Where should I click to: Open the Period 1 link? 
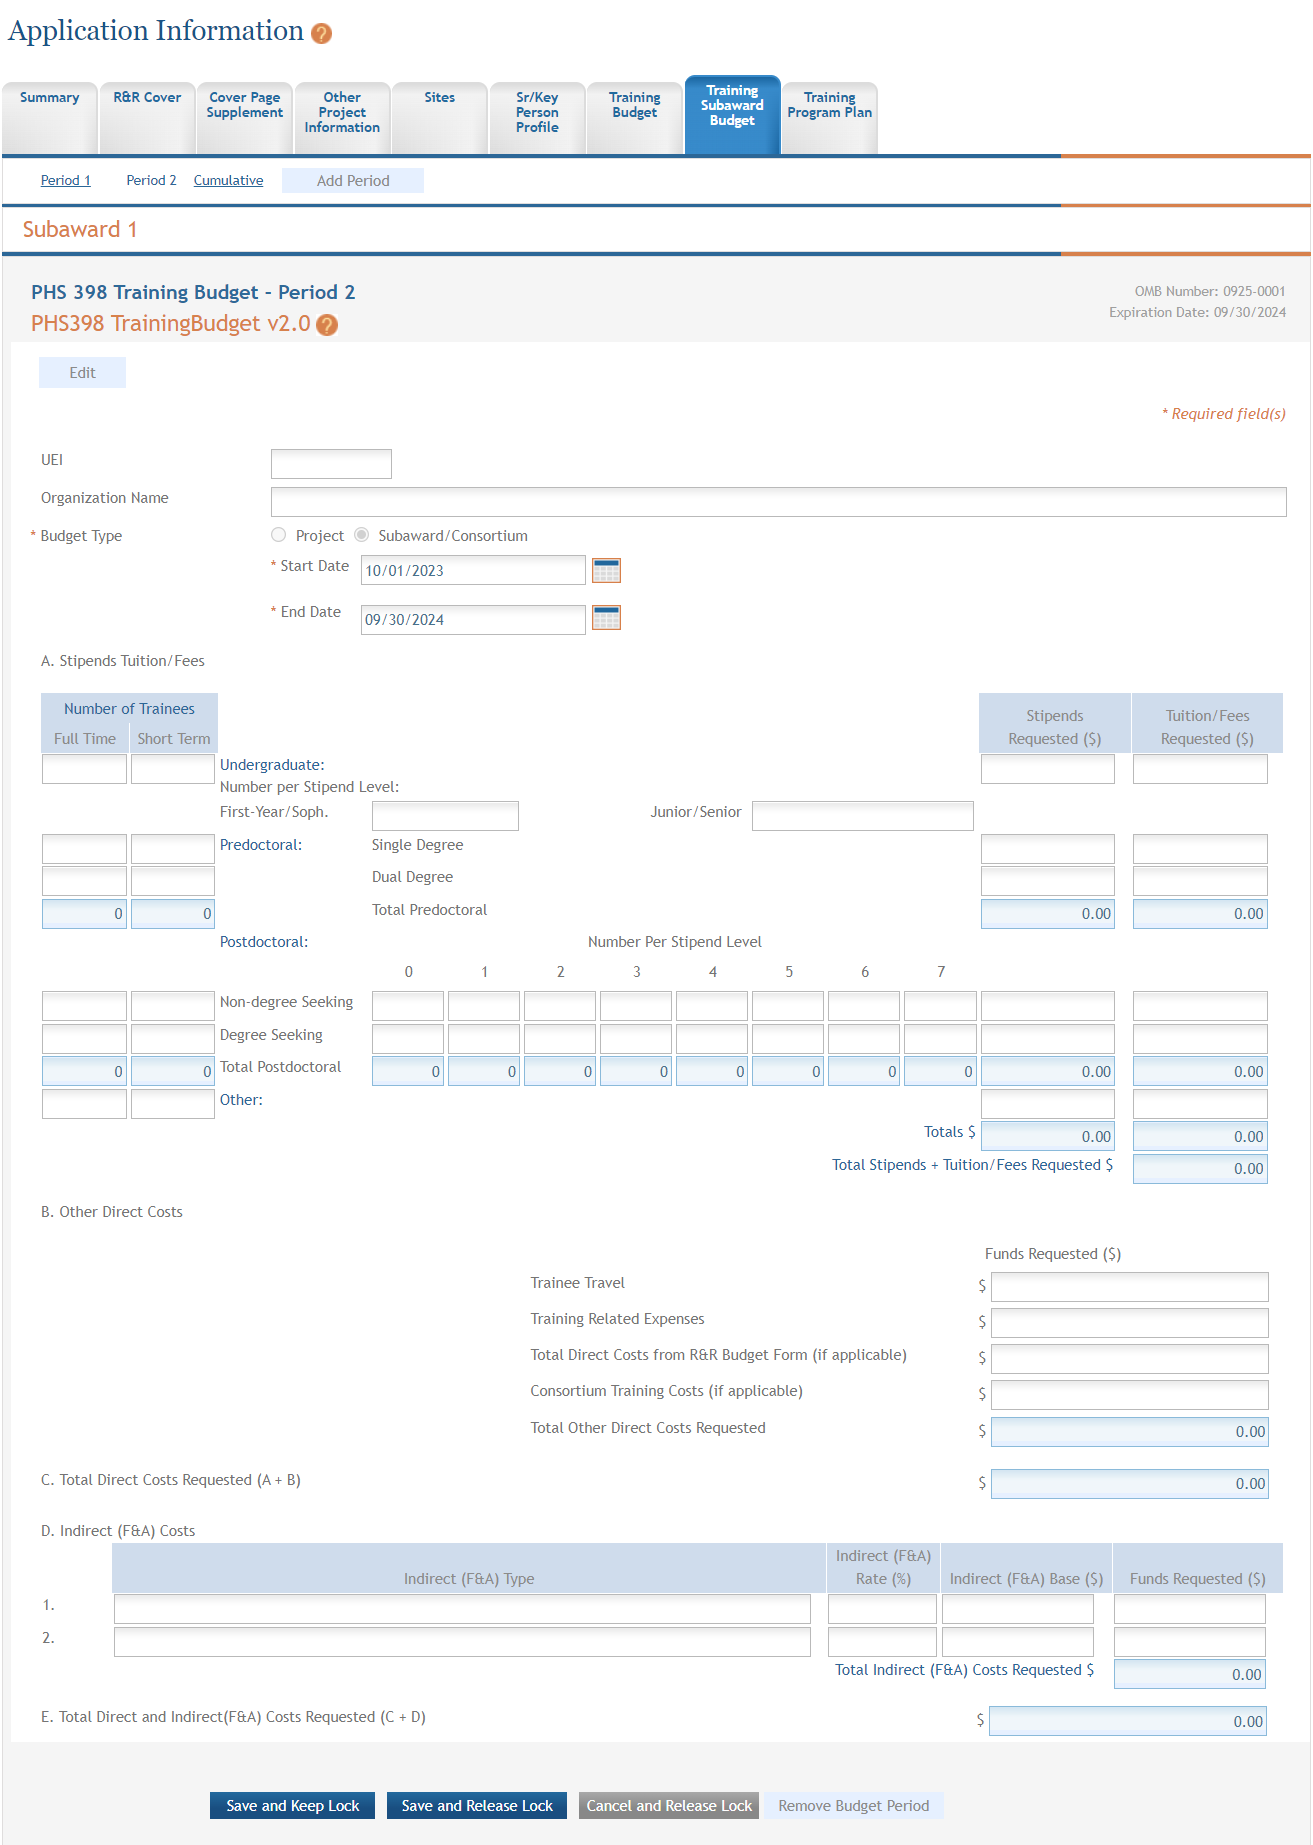click(66, 180)
